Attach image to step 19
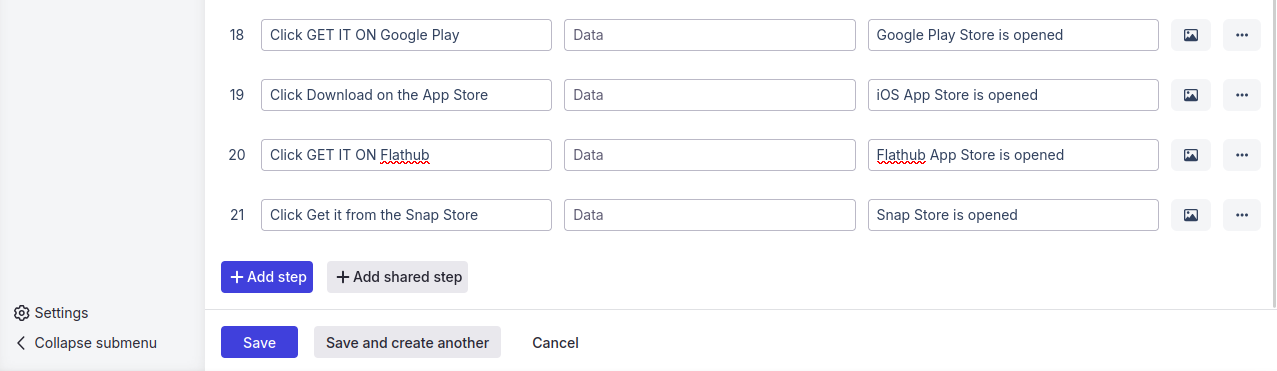The image size is (1277, 371). click(1191, 95)
